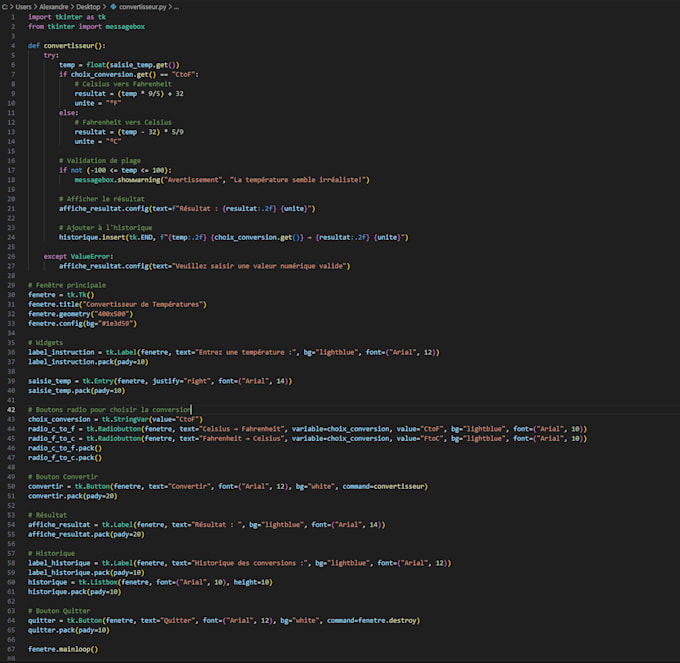Click the 'else:' keyword on line 11

pos(69,113)
